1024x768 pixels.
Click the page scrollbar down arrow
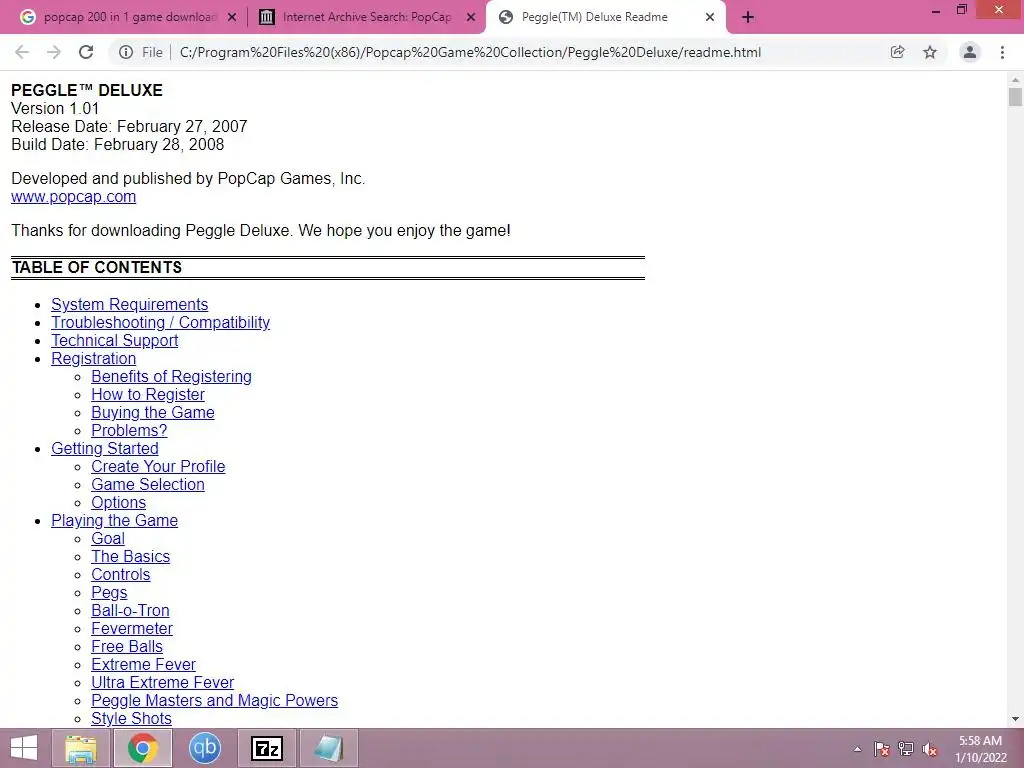[1015, 719]
